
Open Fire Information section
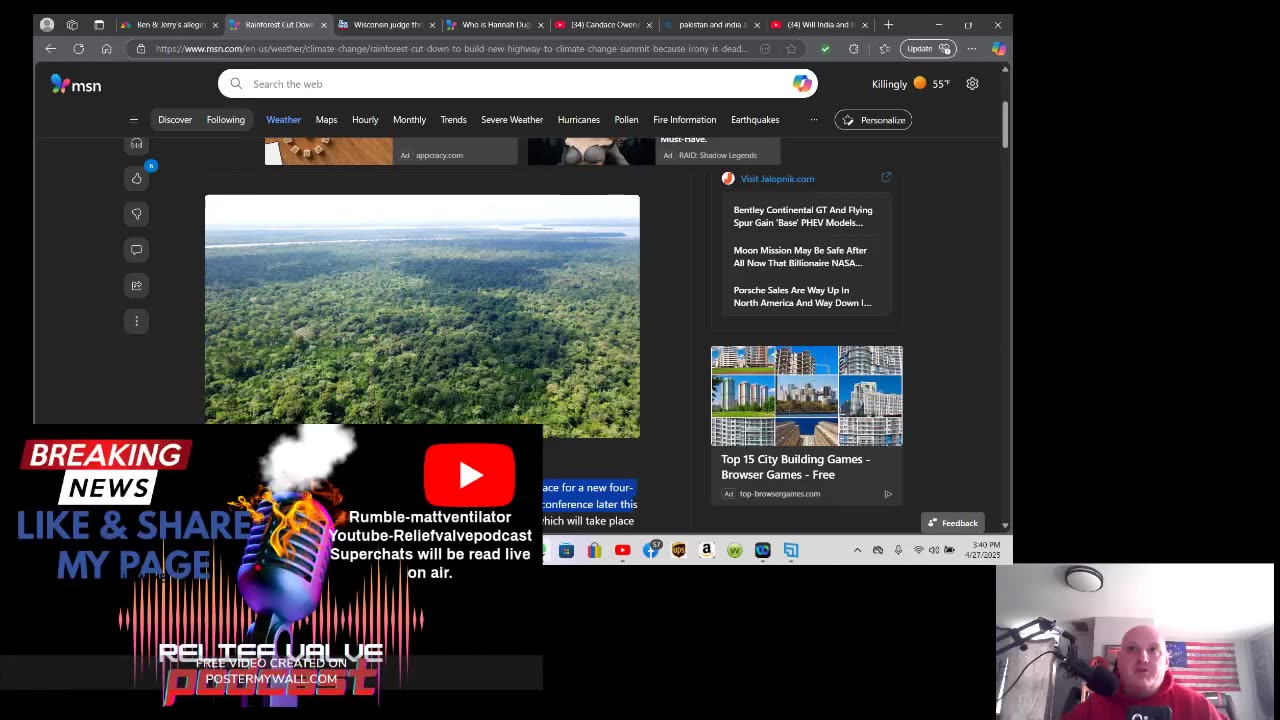[x=684, y=120]
